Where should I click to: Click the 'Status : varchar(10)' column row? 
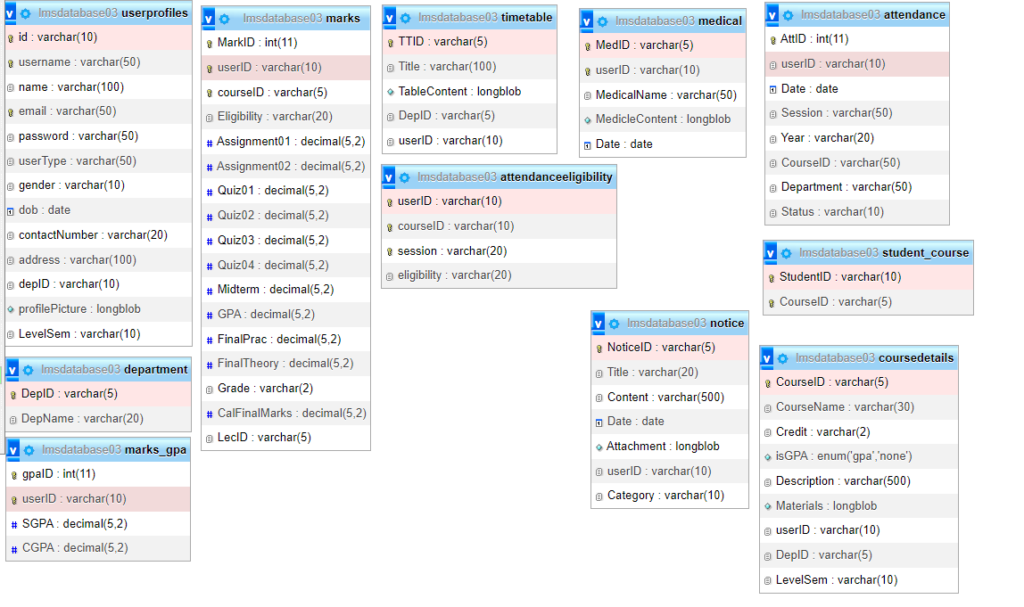[x=857, y=212]
